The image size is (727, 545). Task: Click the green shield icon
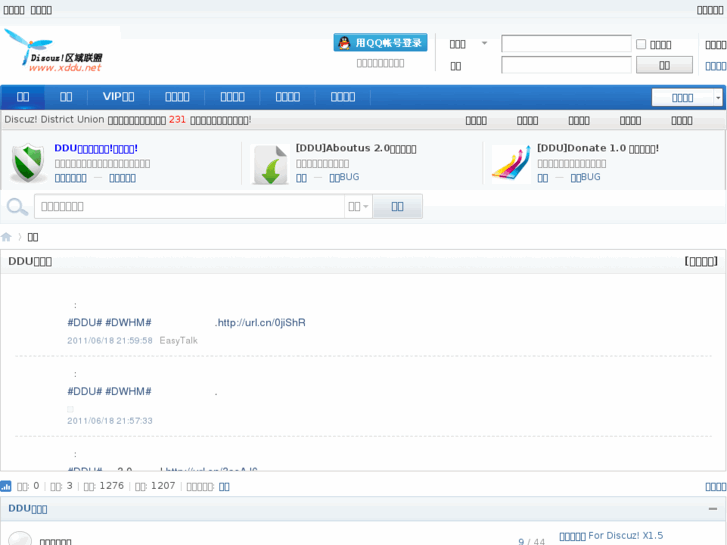pos(28,162)
